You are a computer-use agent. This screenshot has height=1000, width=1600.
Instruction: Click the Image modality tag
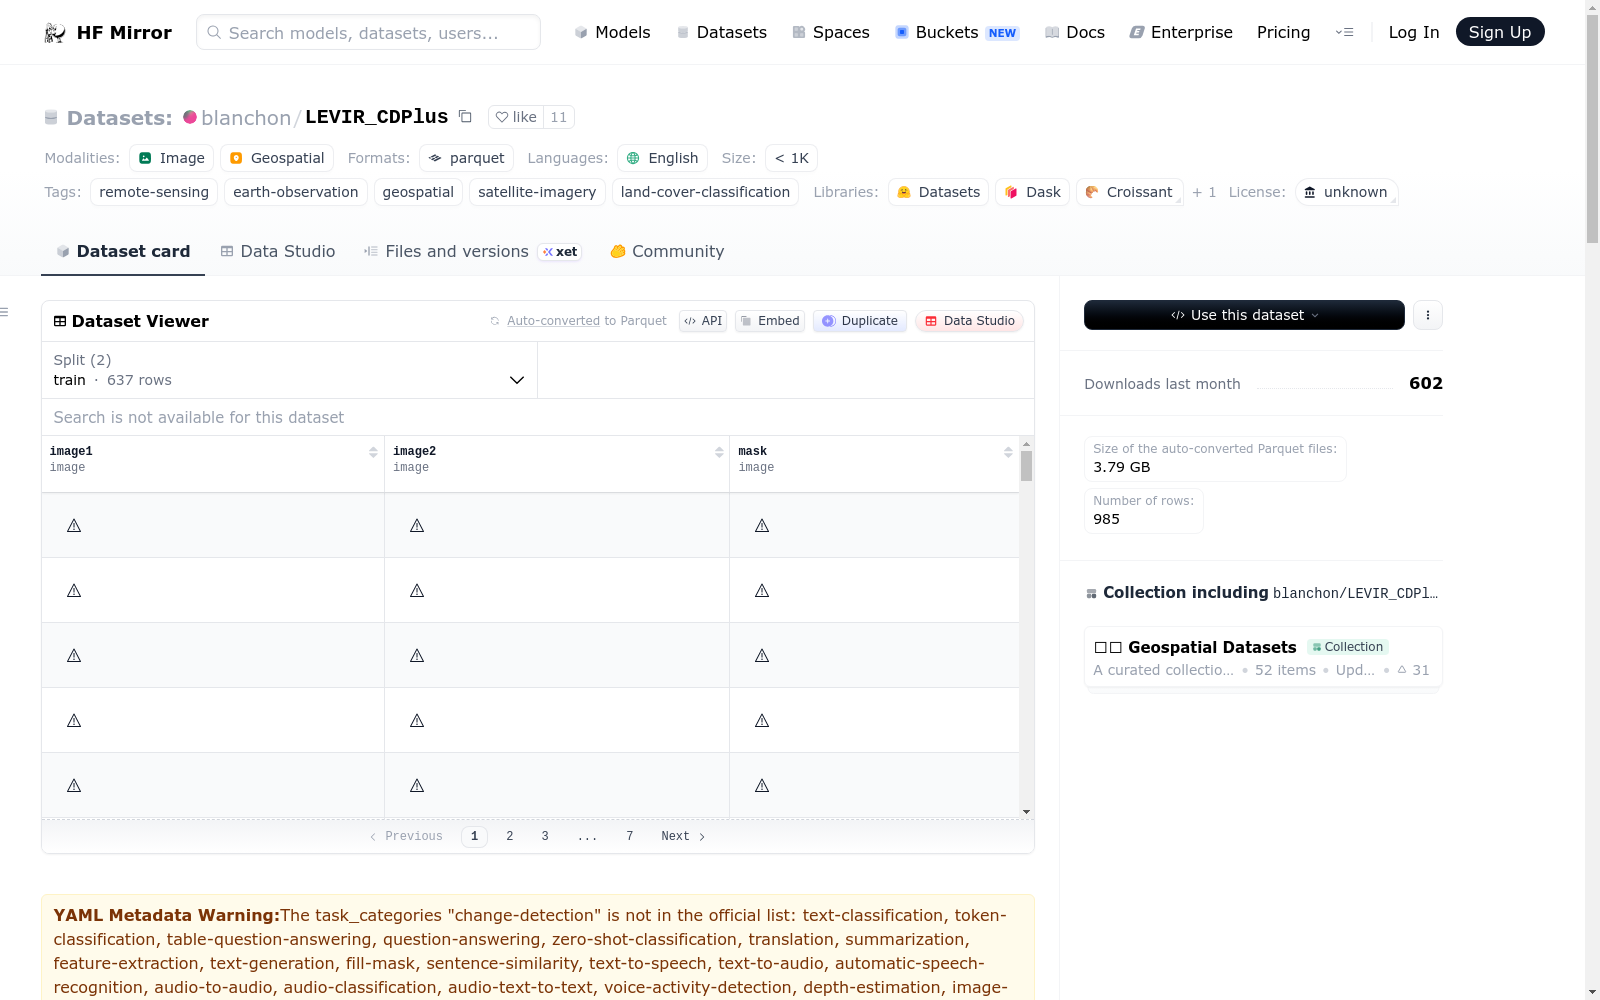pos(171,158)
